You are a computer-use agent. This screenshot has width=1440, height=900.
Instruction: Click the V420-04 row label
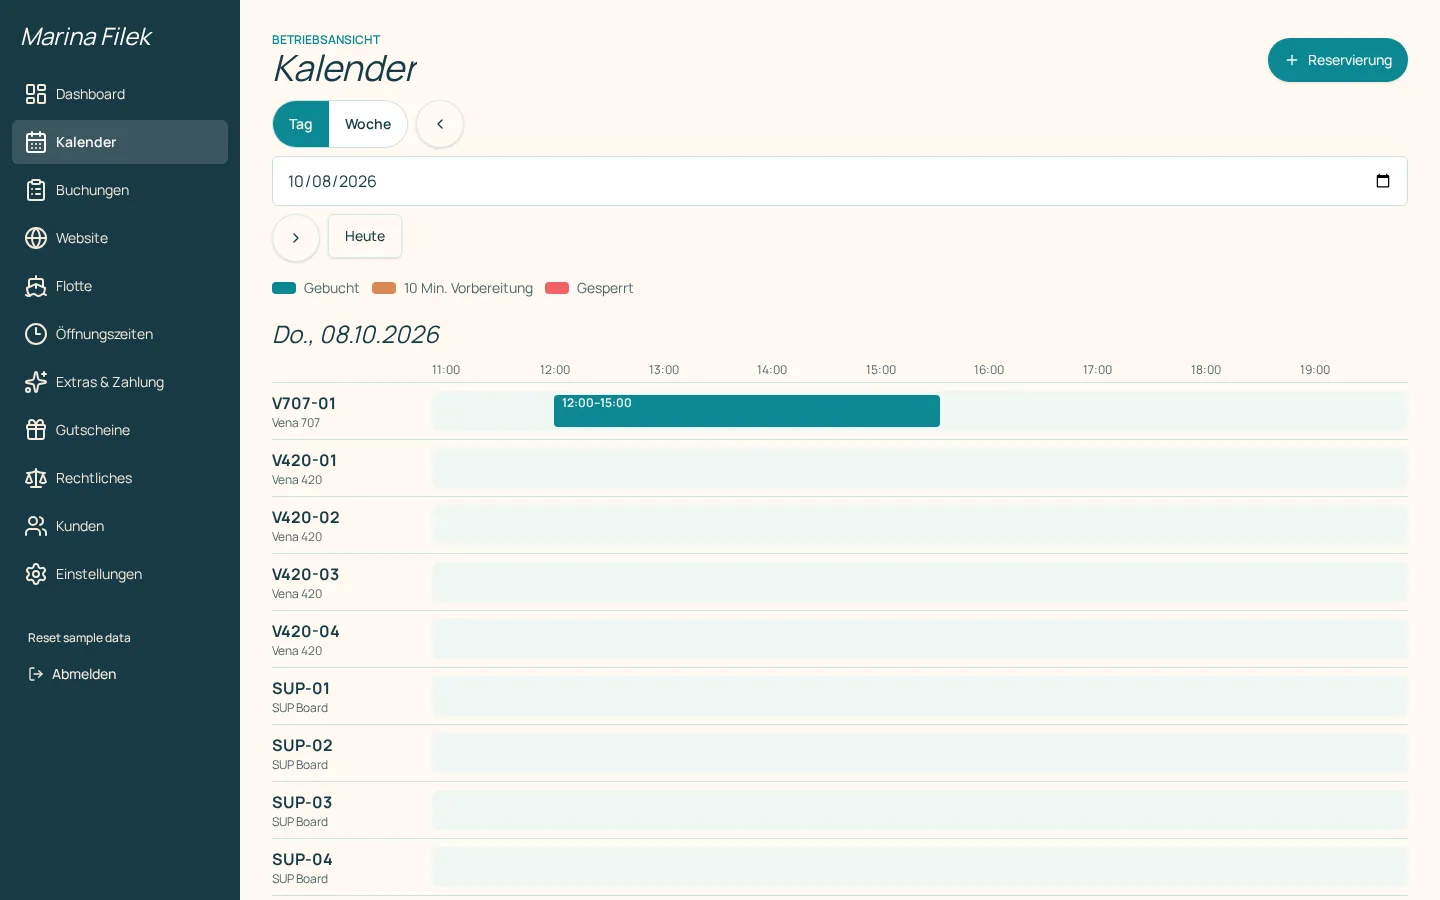(x=306, y=632)
